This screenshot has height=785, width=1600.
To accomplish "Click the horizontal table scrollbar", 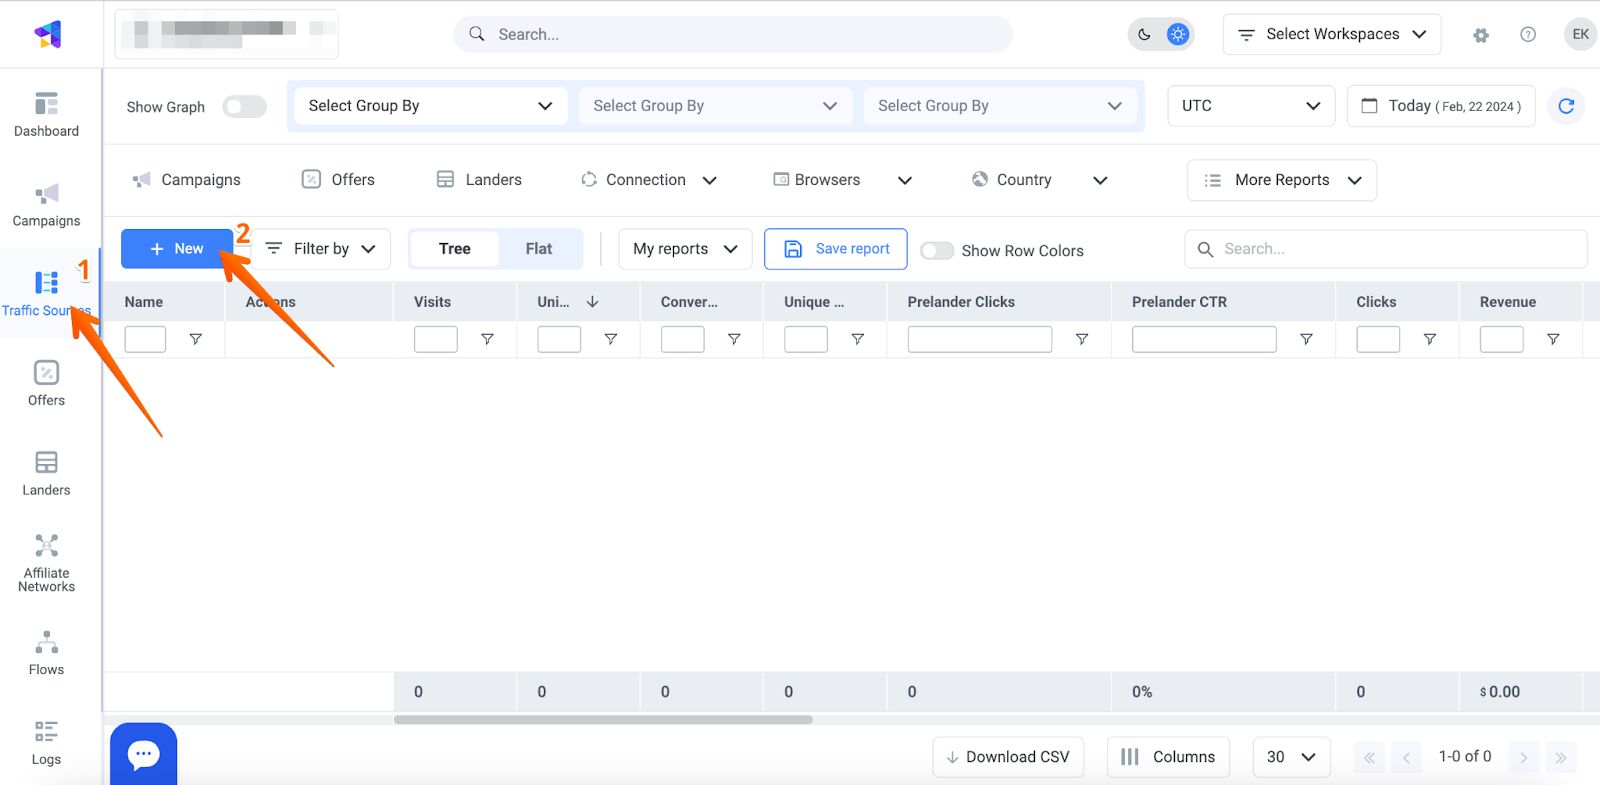I will (603, 719).
